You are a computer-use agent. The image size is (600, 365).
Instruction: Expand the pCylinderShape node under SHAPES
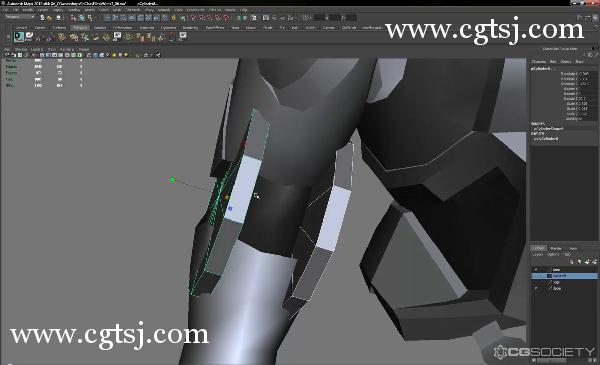pos(548,129)
